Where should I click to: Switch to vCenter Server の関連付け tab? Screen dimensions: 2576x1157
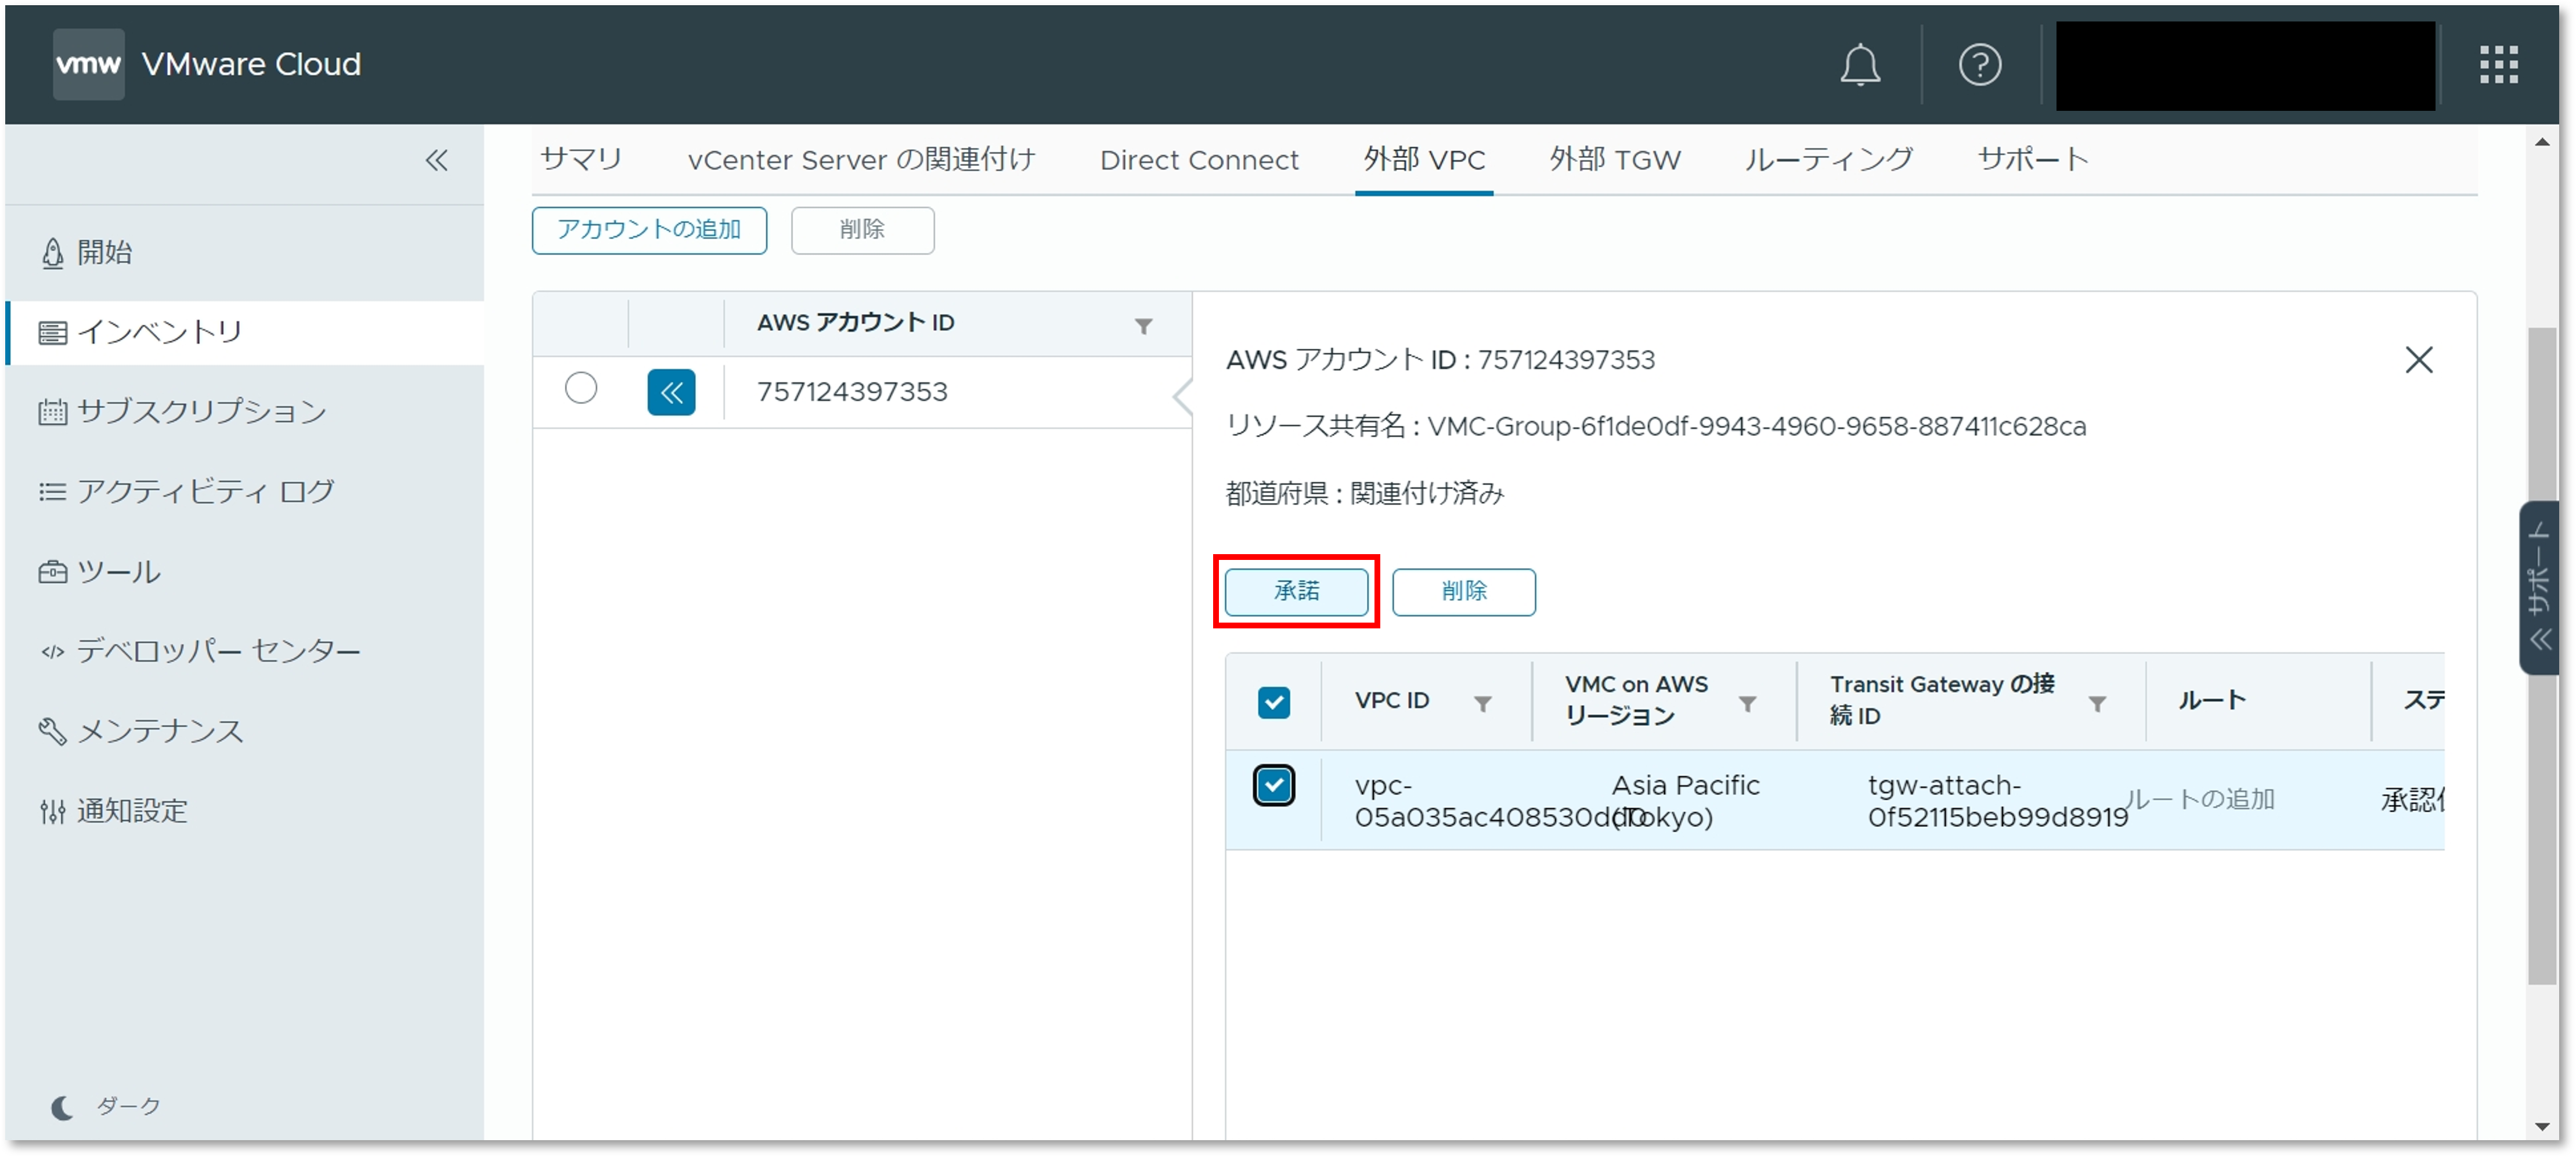(861, 159)
